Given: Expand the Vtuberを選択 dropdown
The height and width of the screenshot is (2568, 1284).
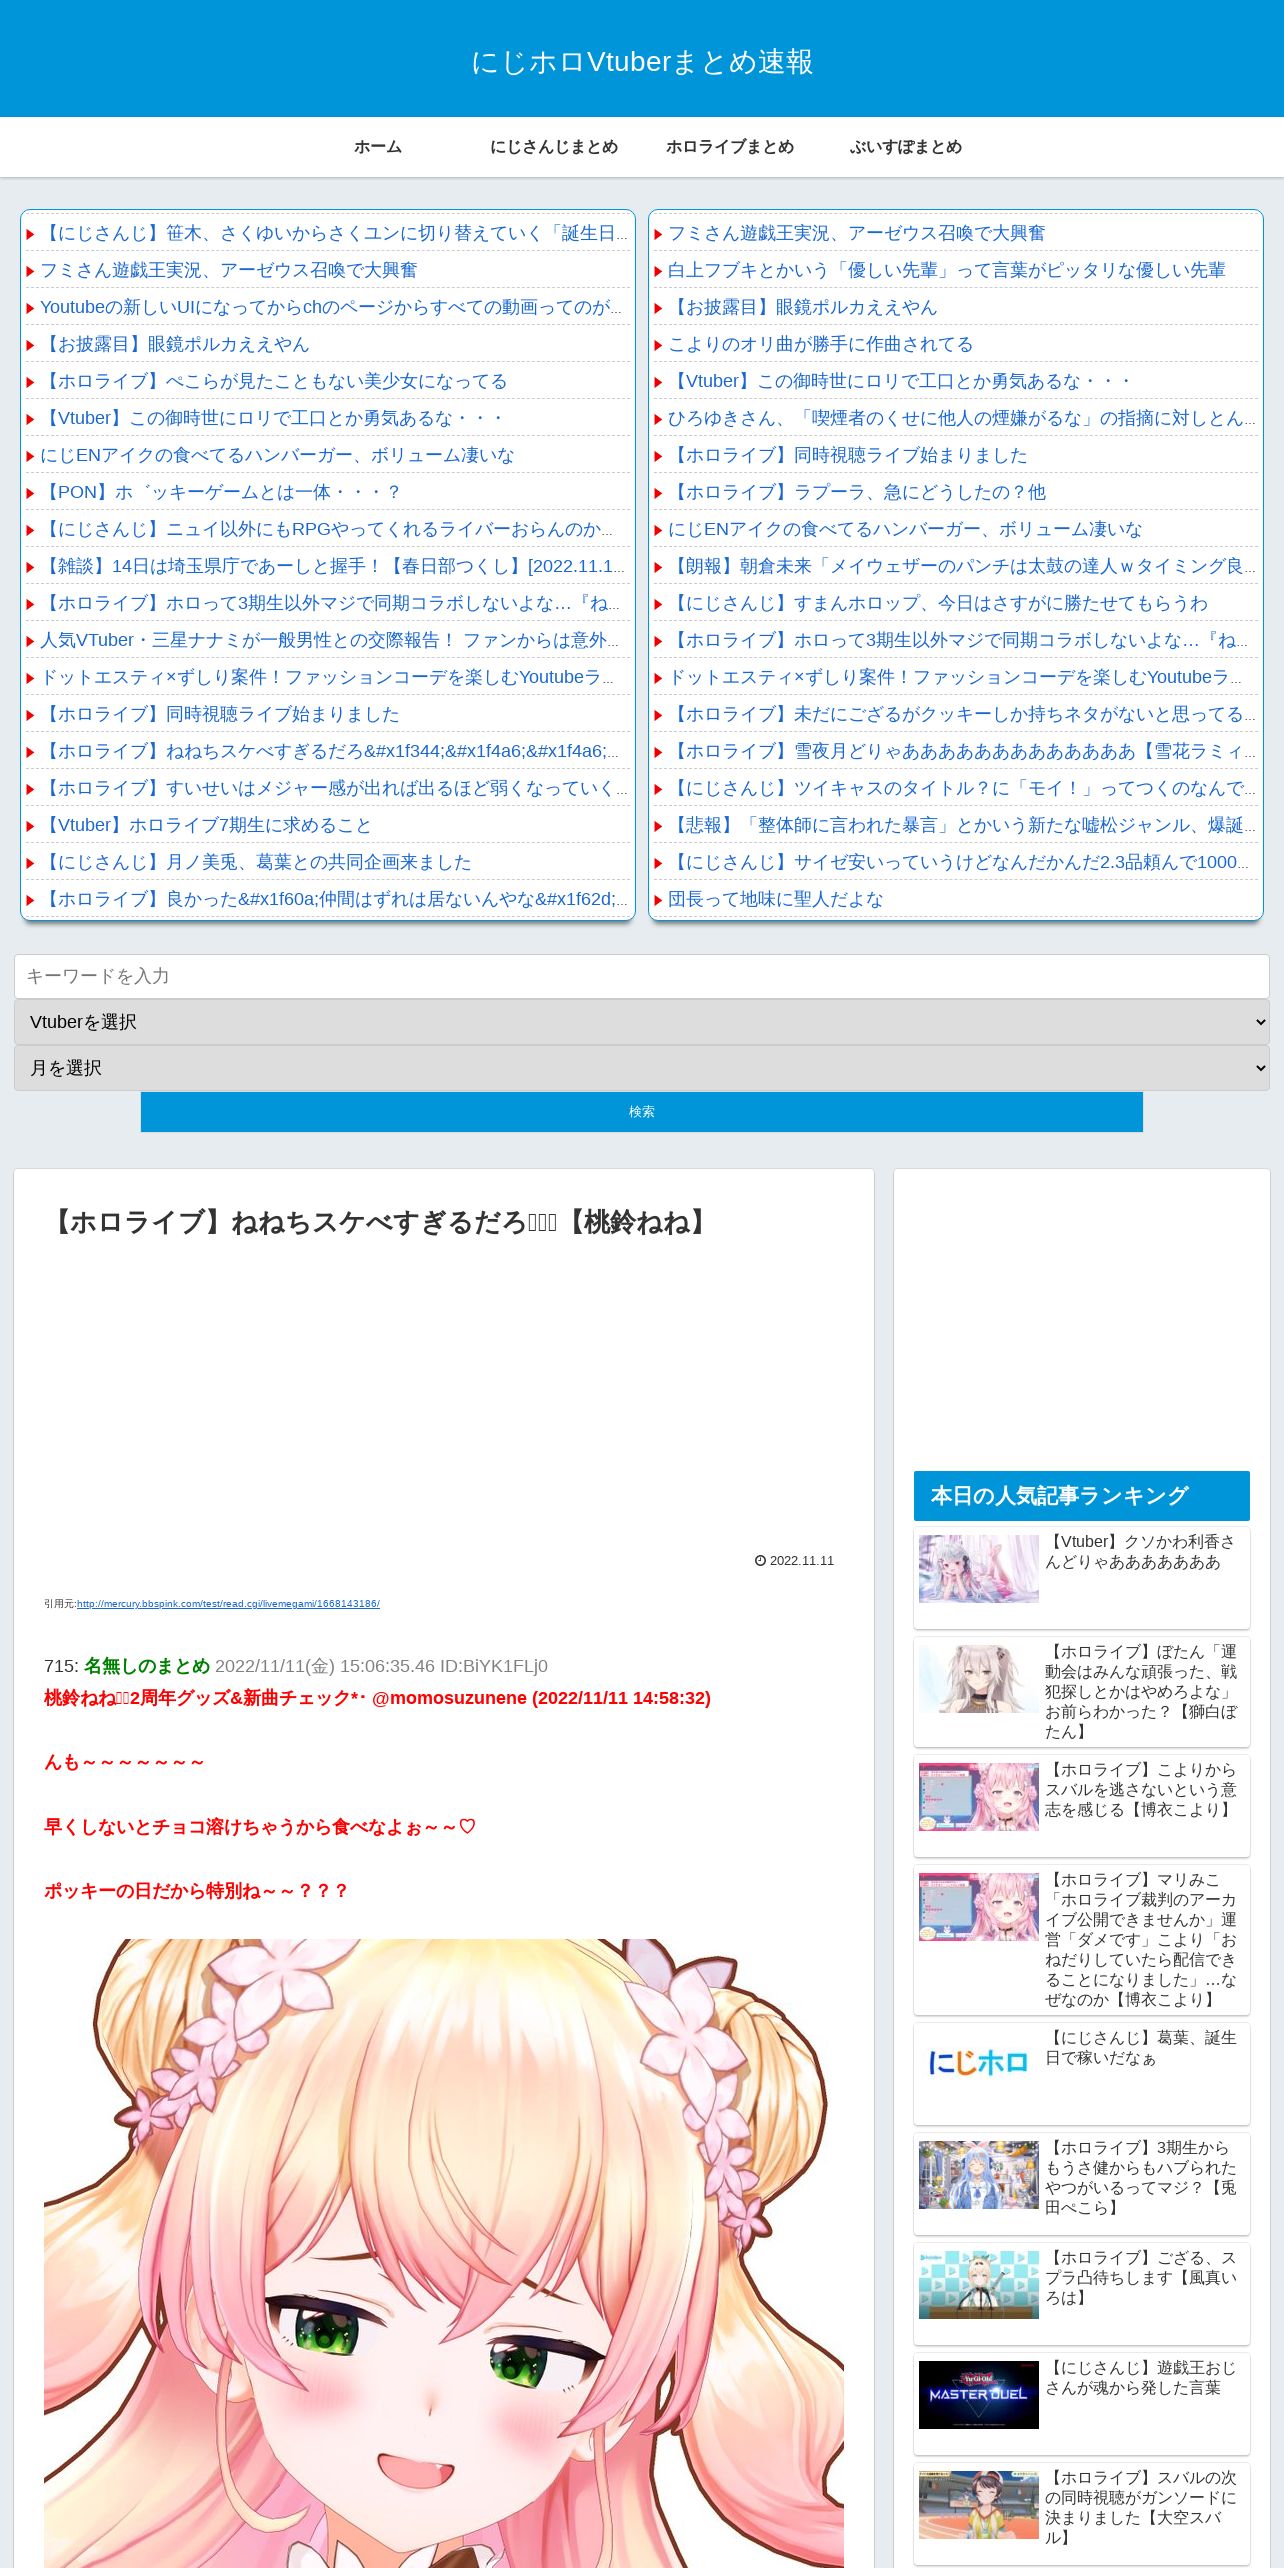Looking at the screenshot, I should [x=642, y=1022].
